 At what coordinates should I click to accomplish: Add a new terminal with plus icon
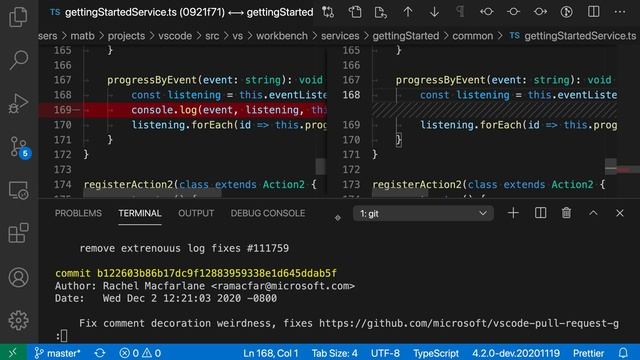point(513,213)
